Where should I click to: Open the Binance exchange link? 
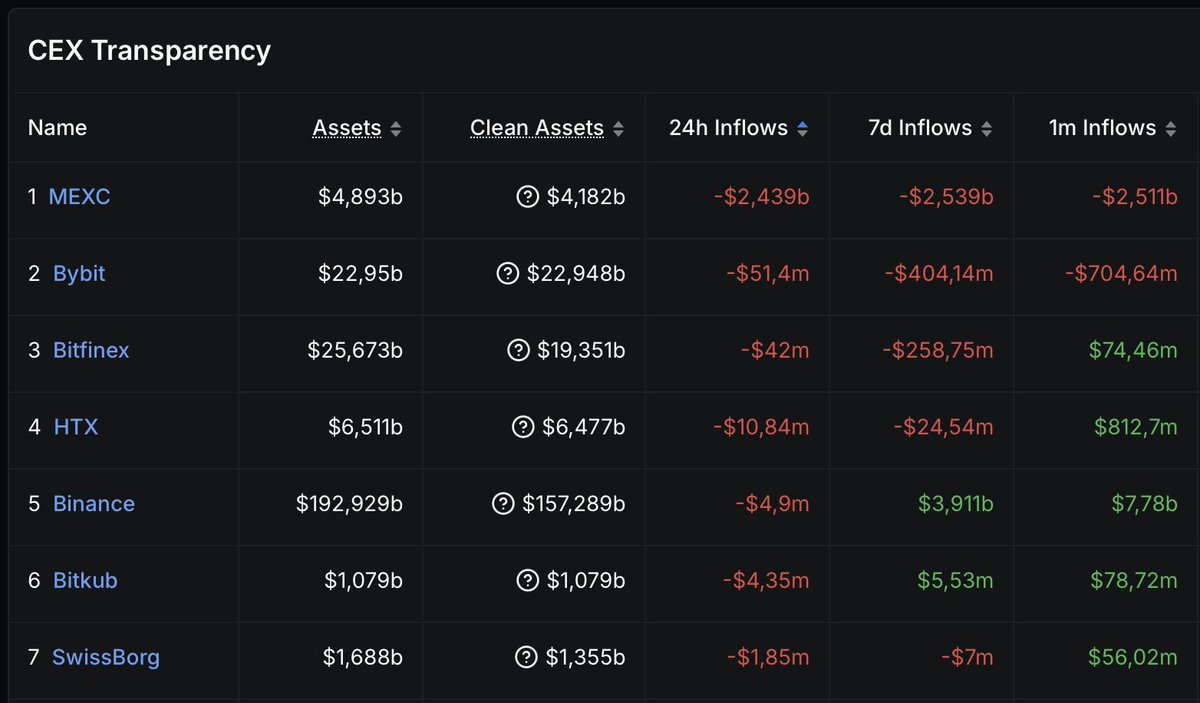[93, 504]
